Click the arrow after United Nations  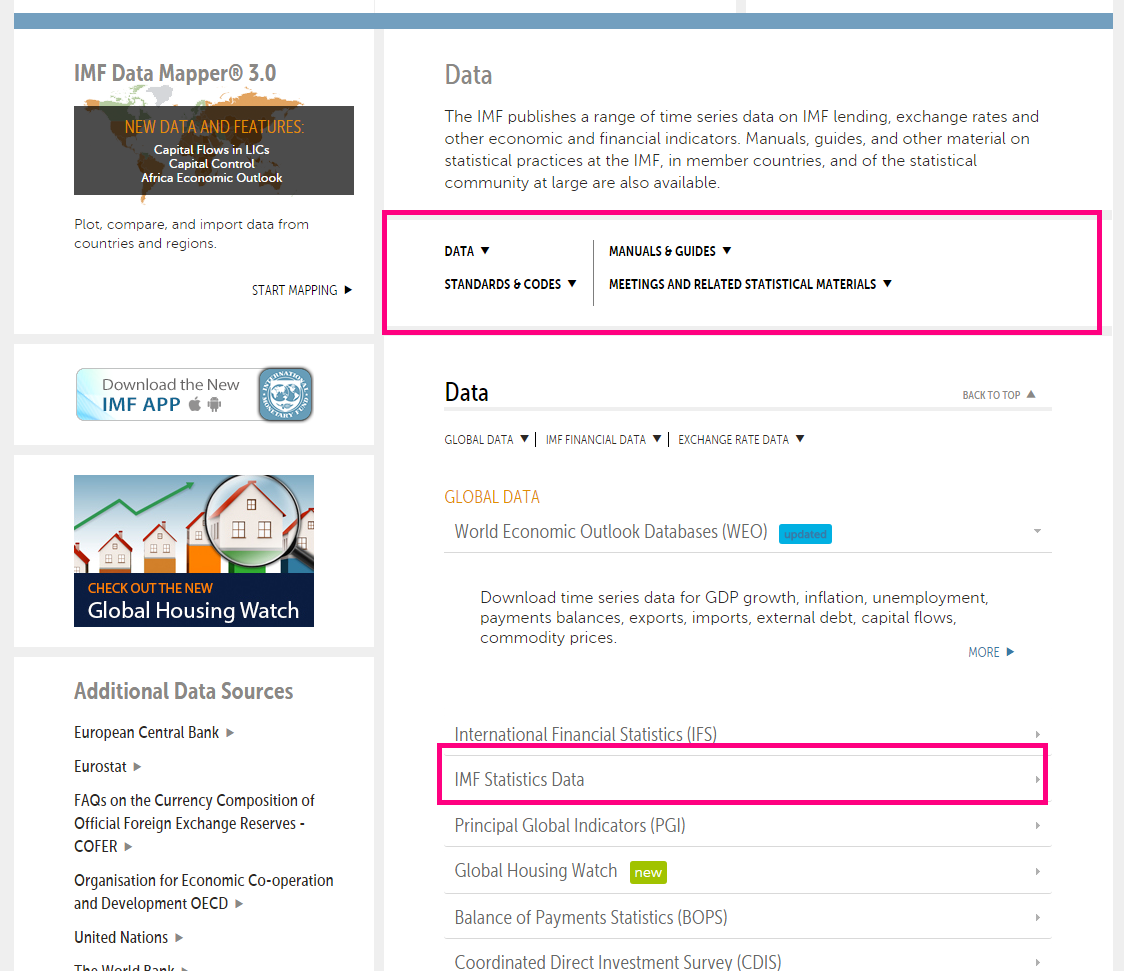(x=179, y=937)
